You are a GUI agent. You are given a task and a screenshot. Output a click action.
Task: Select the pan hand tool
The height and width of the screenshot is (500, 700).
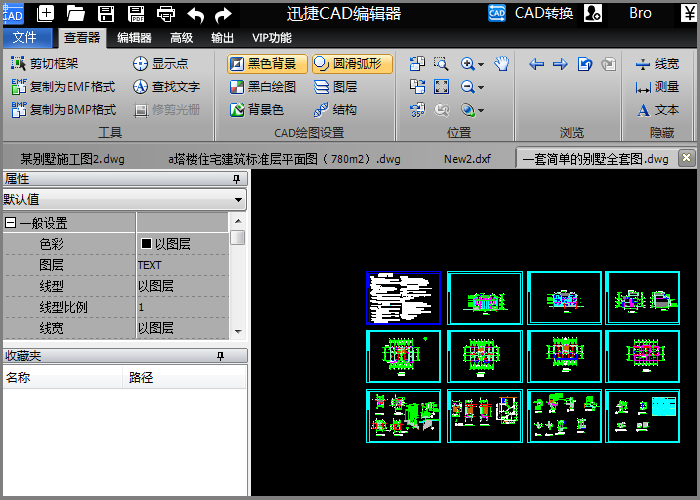pos(502,64)
